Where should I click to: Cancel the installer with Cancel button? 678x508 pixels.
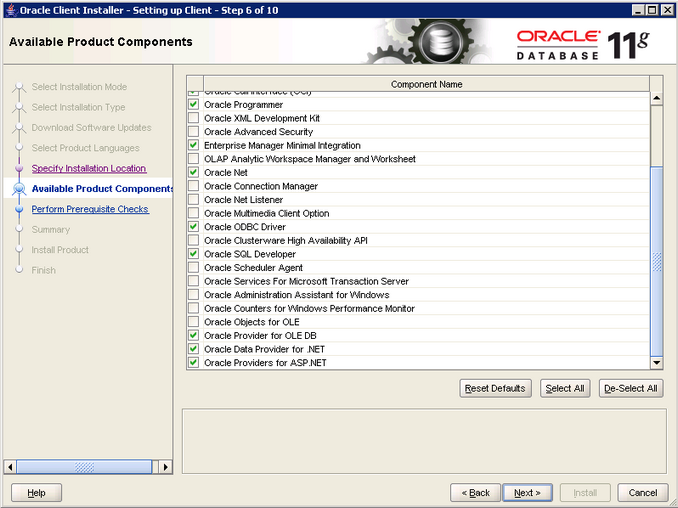[643, 492]
